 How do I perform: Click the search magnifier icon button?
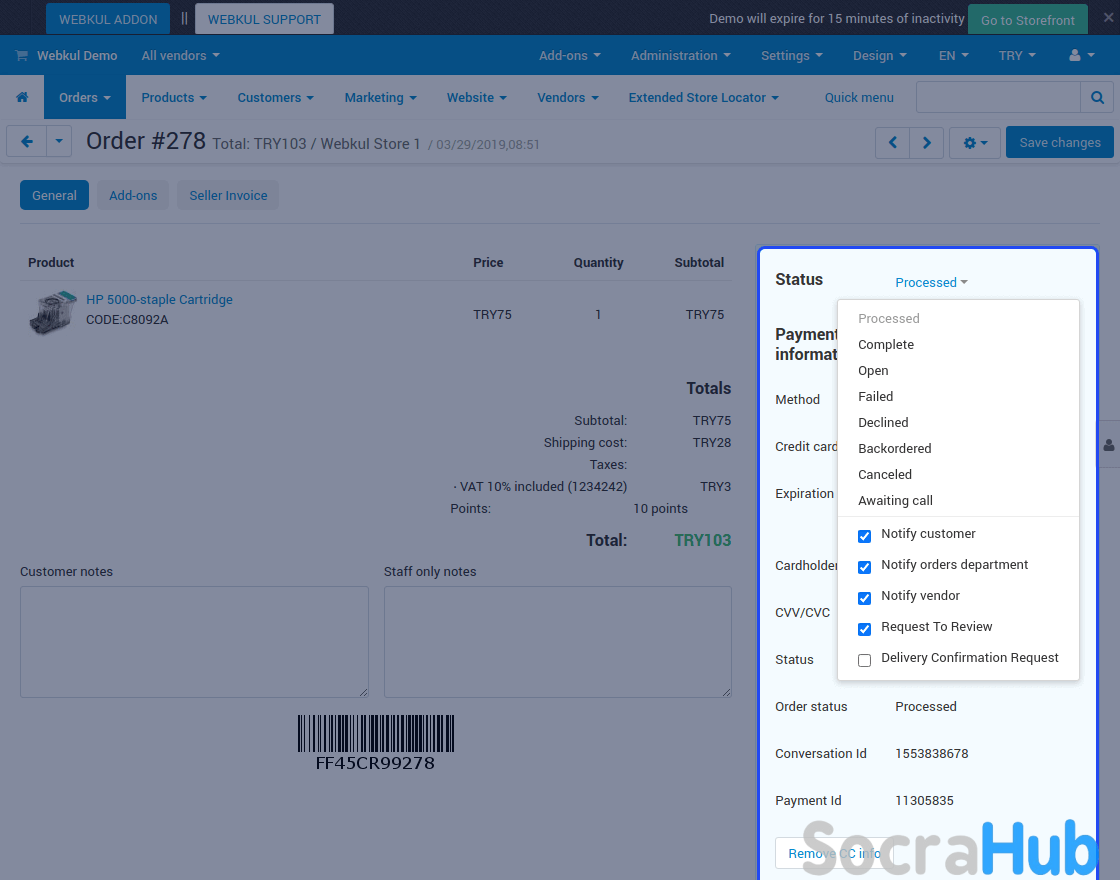1097,98
